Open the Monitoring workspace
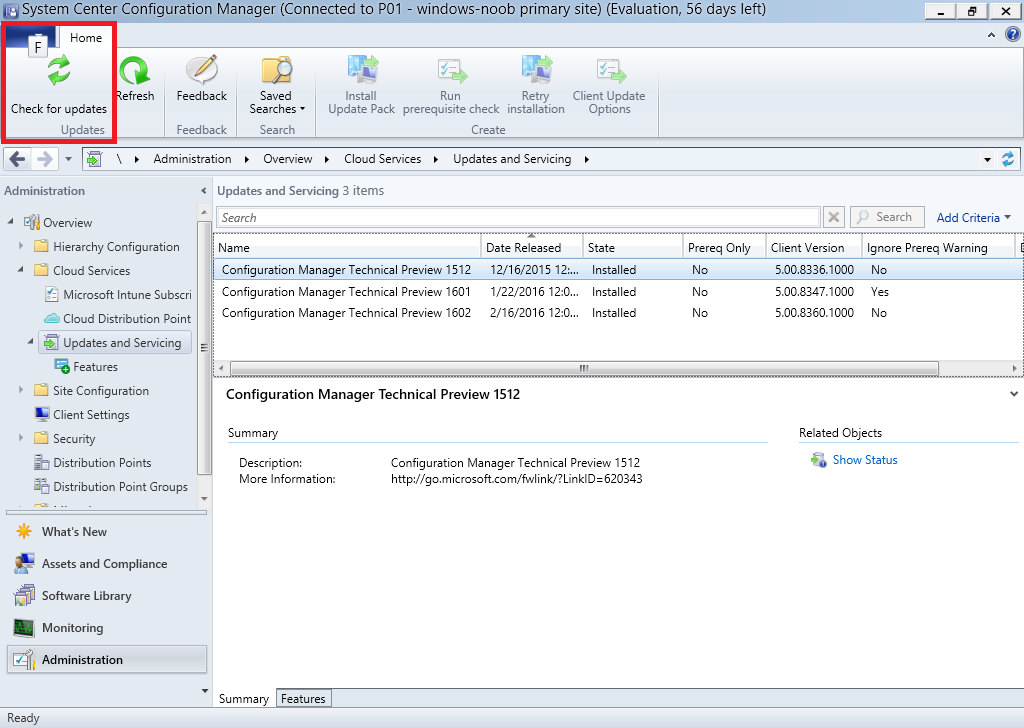1024x728 pixels. click(x=107, y=627)
